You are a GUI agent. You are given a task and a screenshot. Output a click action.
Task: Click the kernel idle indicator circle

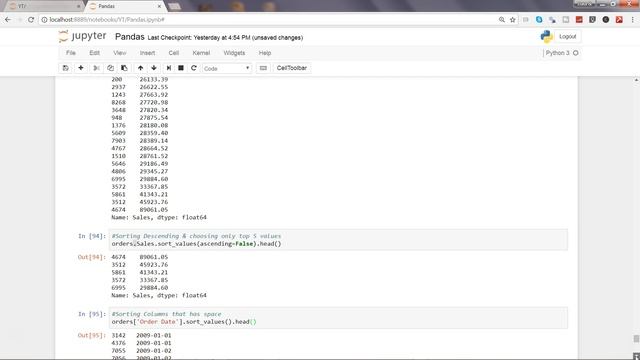tap(576, 53)
